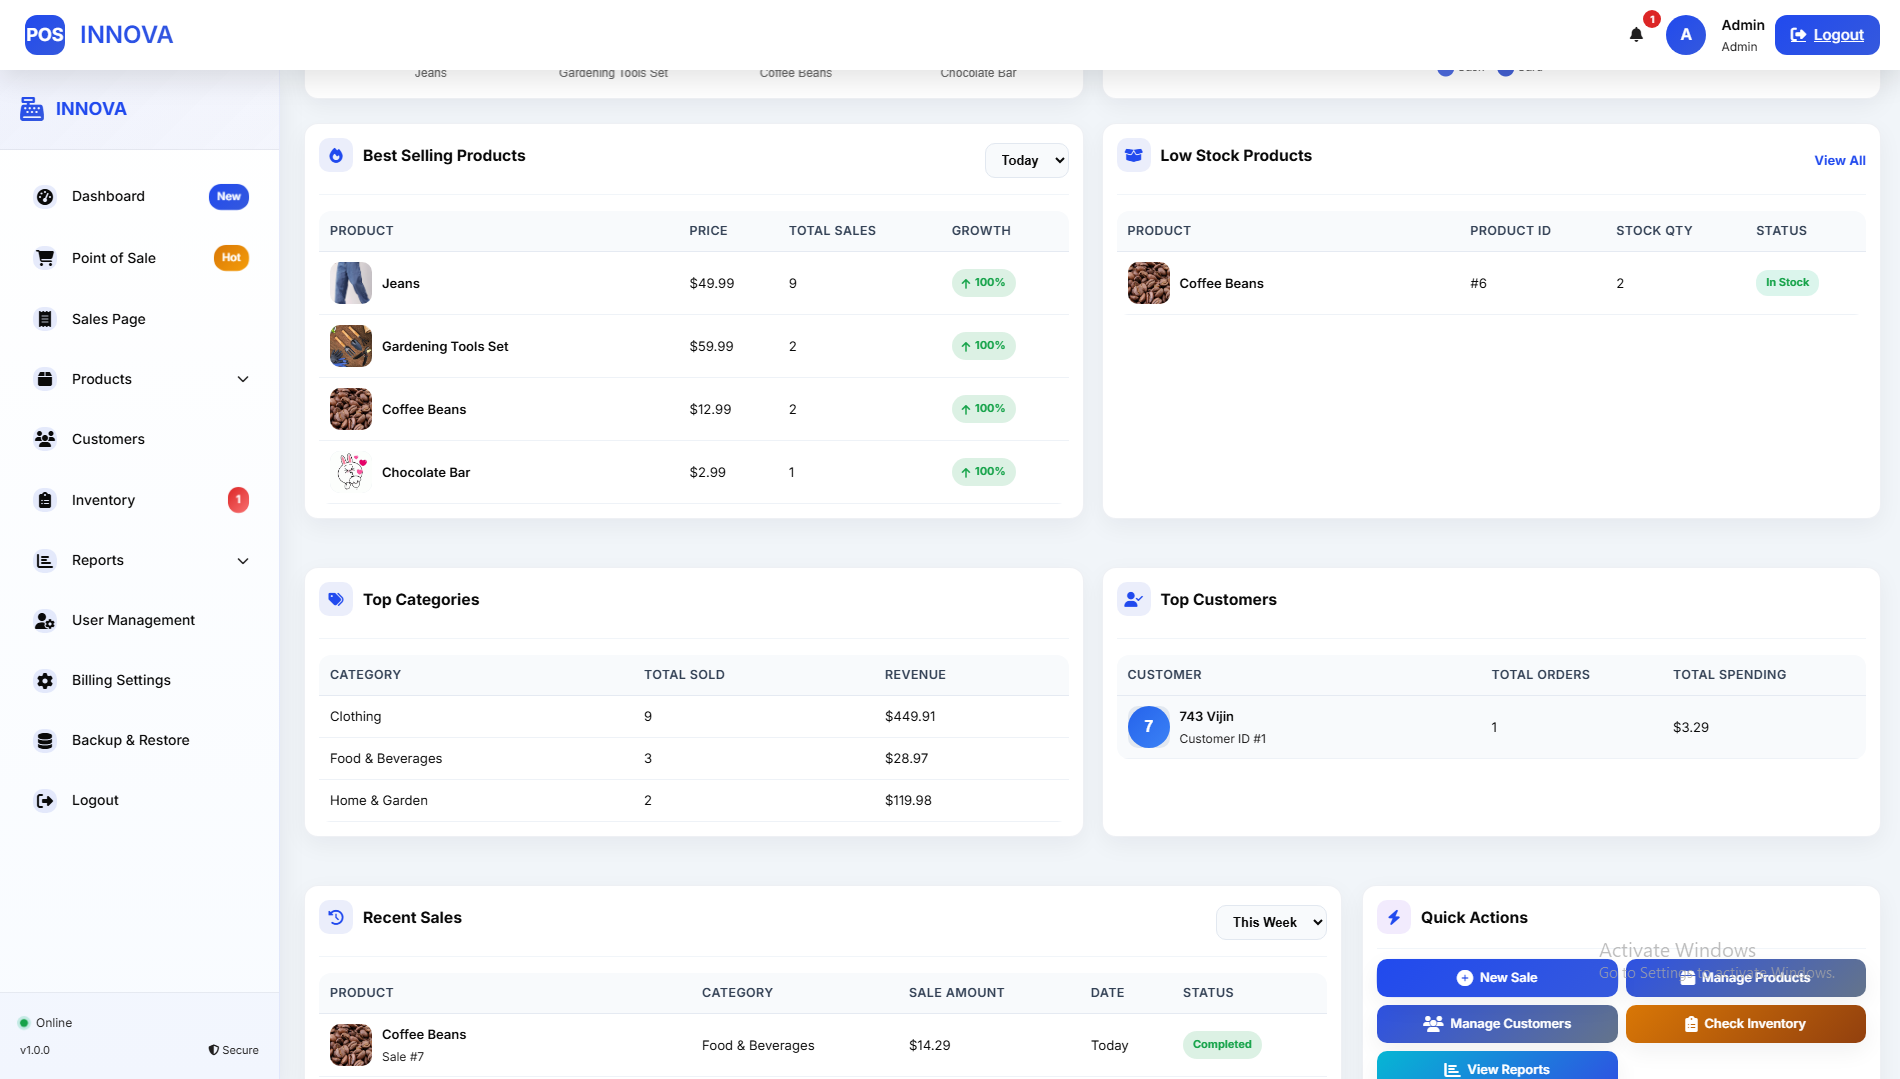Click the Quick Actions lightning icon
The image size is (1900, 1079).
1394,918
